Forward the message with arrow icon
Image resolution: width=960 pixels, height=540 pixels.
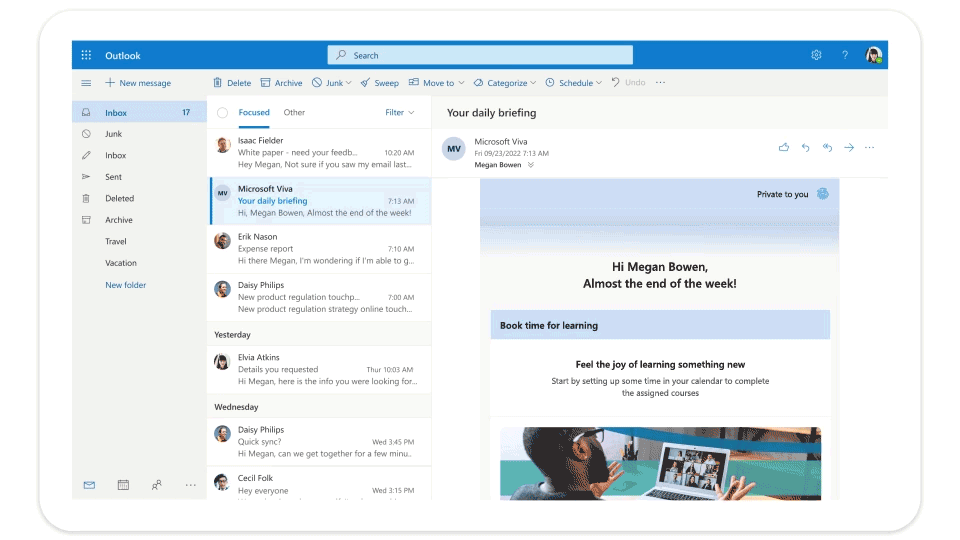849,148
